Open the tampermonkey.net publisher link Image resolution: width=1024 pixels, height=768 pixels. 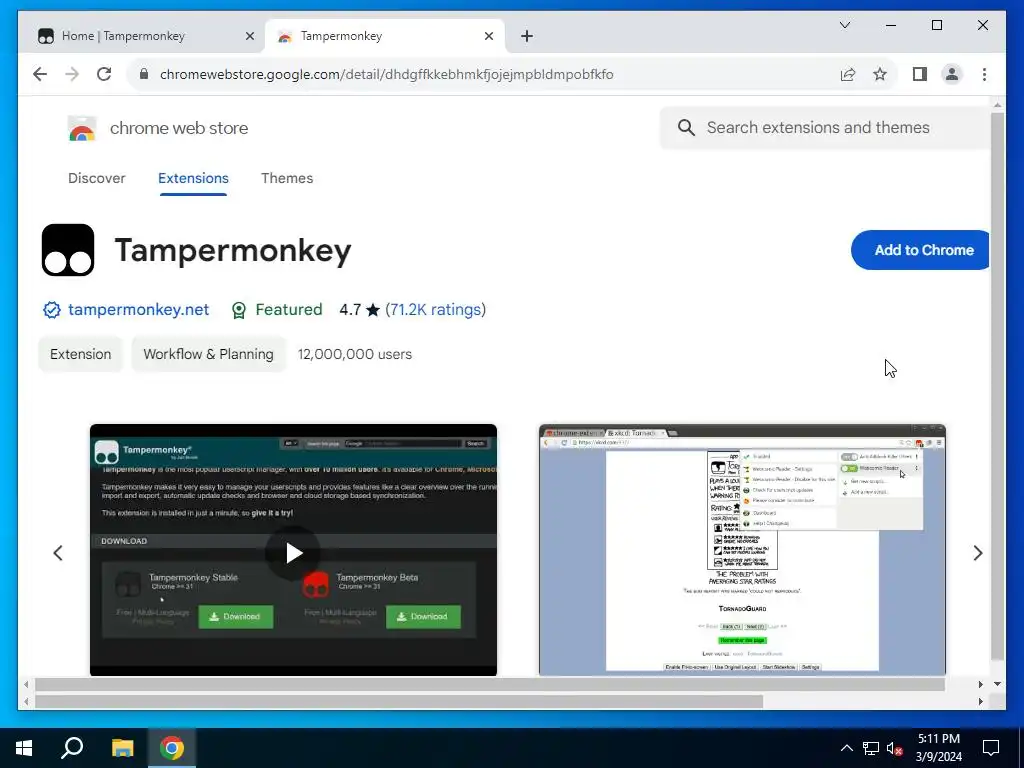pos(138,310)
